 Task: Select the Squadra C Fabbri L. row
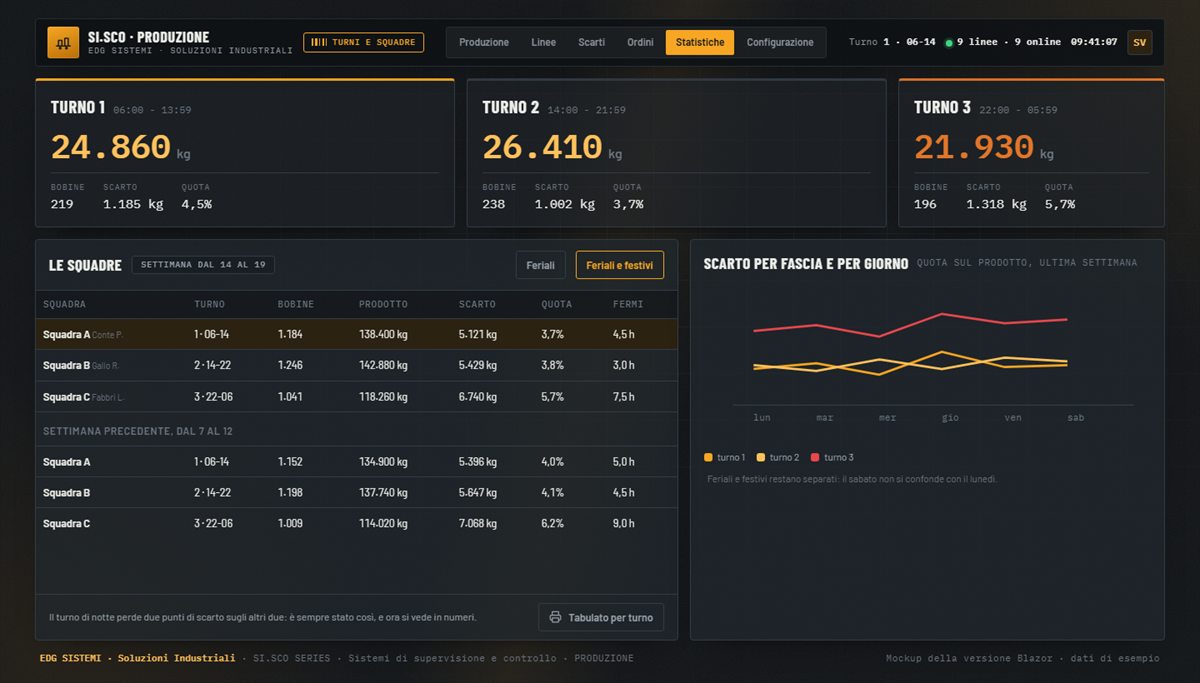(x=357, y=397)
